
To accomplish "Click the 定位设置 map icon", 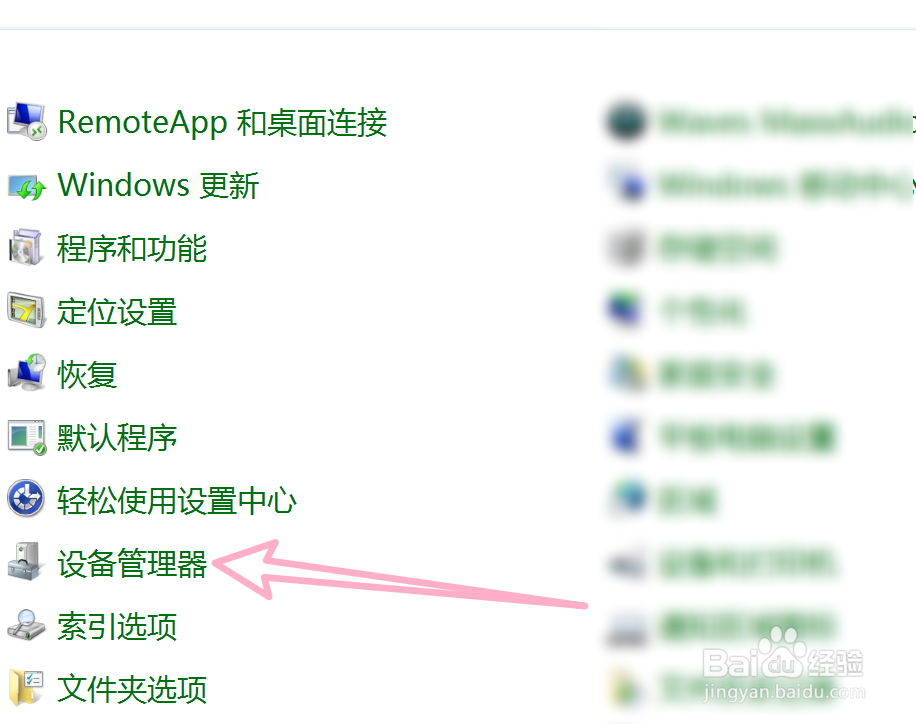I will point(26,310).
